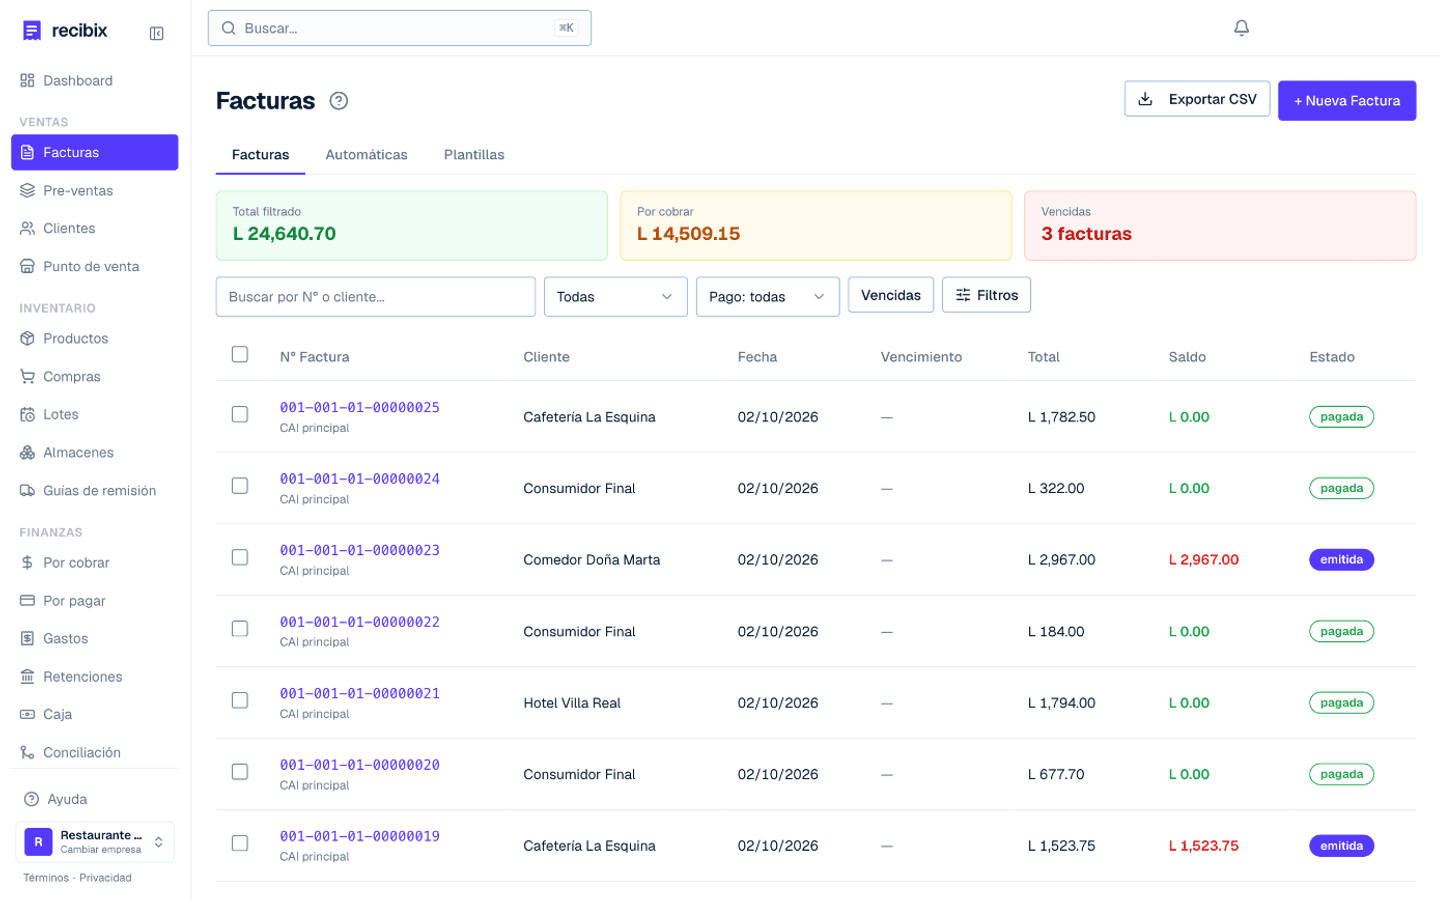Collapse the sidebar with the panel icon
Viewport: 1440px width, 900px height.
point(157,33)
